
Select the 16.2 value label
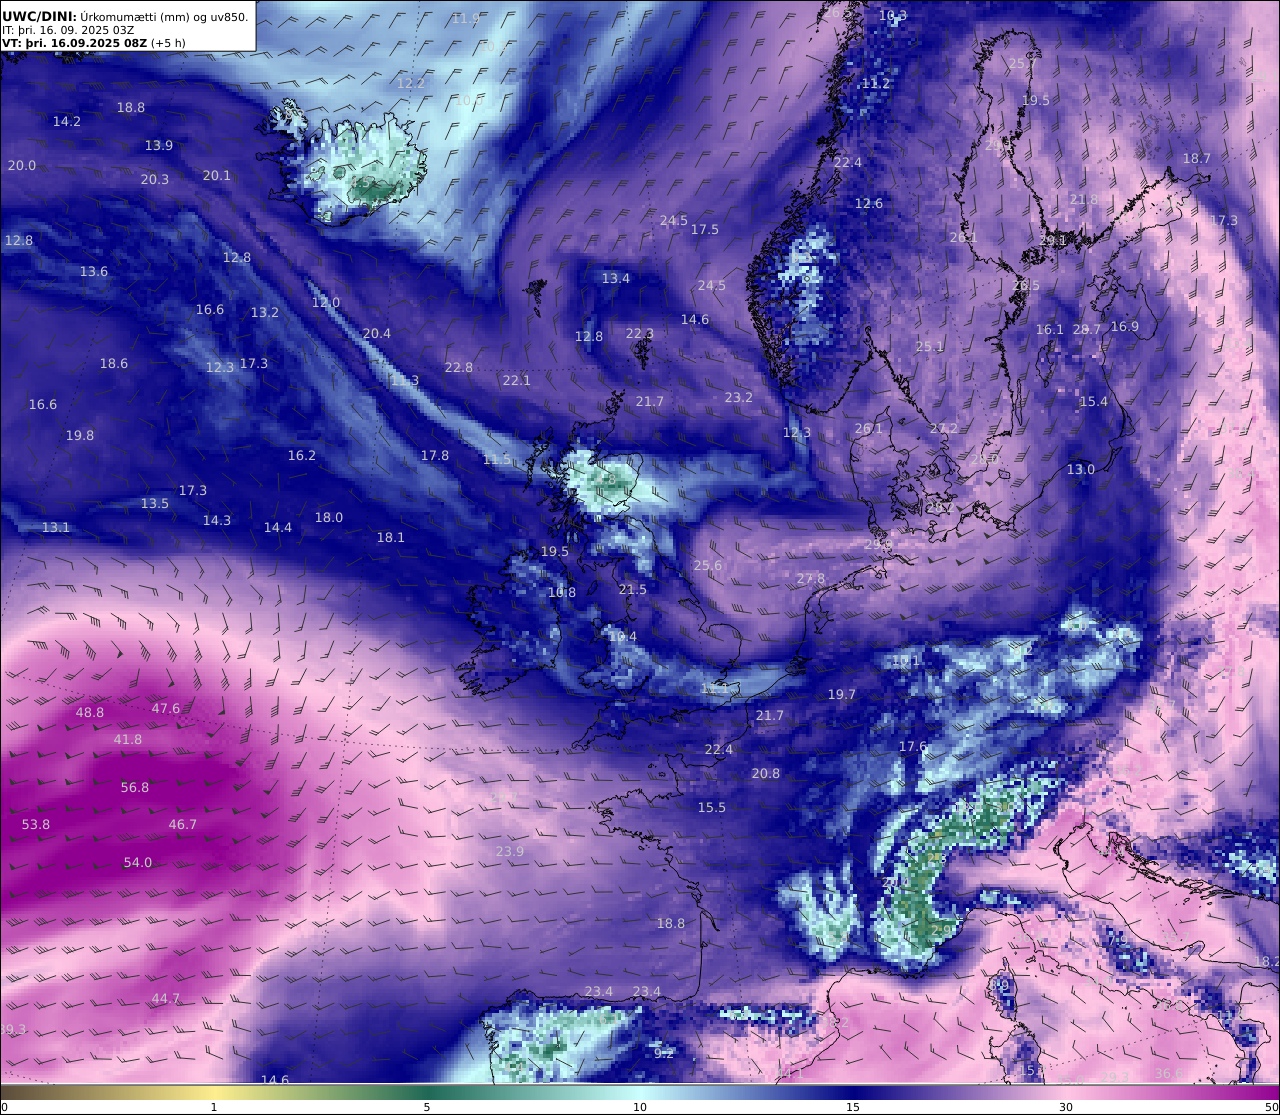(302, 456)
